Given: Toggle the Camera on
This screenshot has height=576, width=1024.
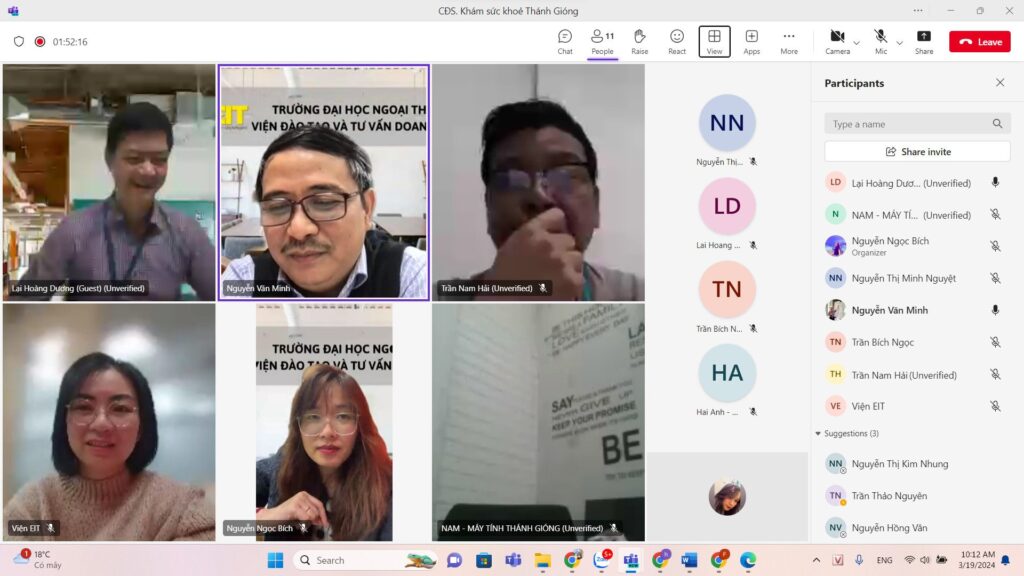Looking at the screenshot, I should 837,41.
